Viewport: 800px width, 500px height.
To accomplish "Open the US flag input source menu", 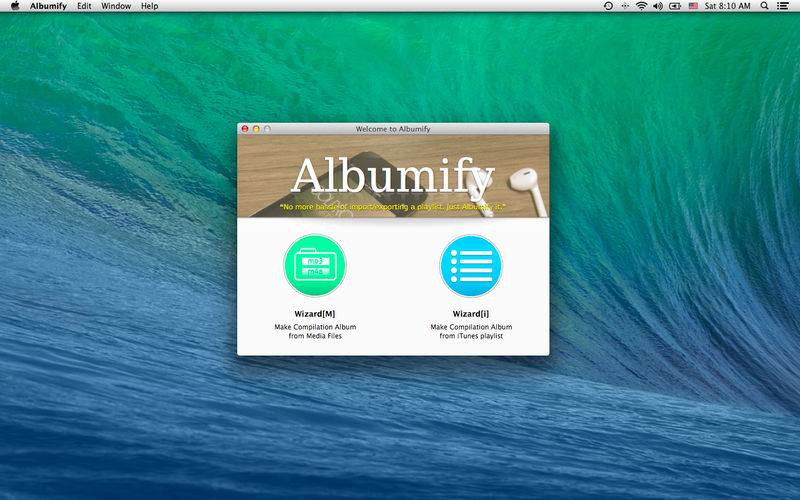I will pyautogui.click(x=693, y=6).
